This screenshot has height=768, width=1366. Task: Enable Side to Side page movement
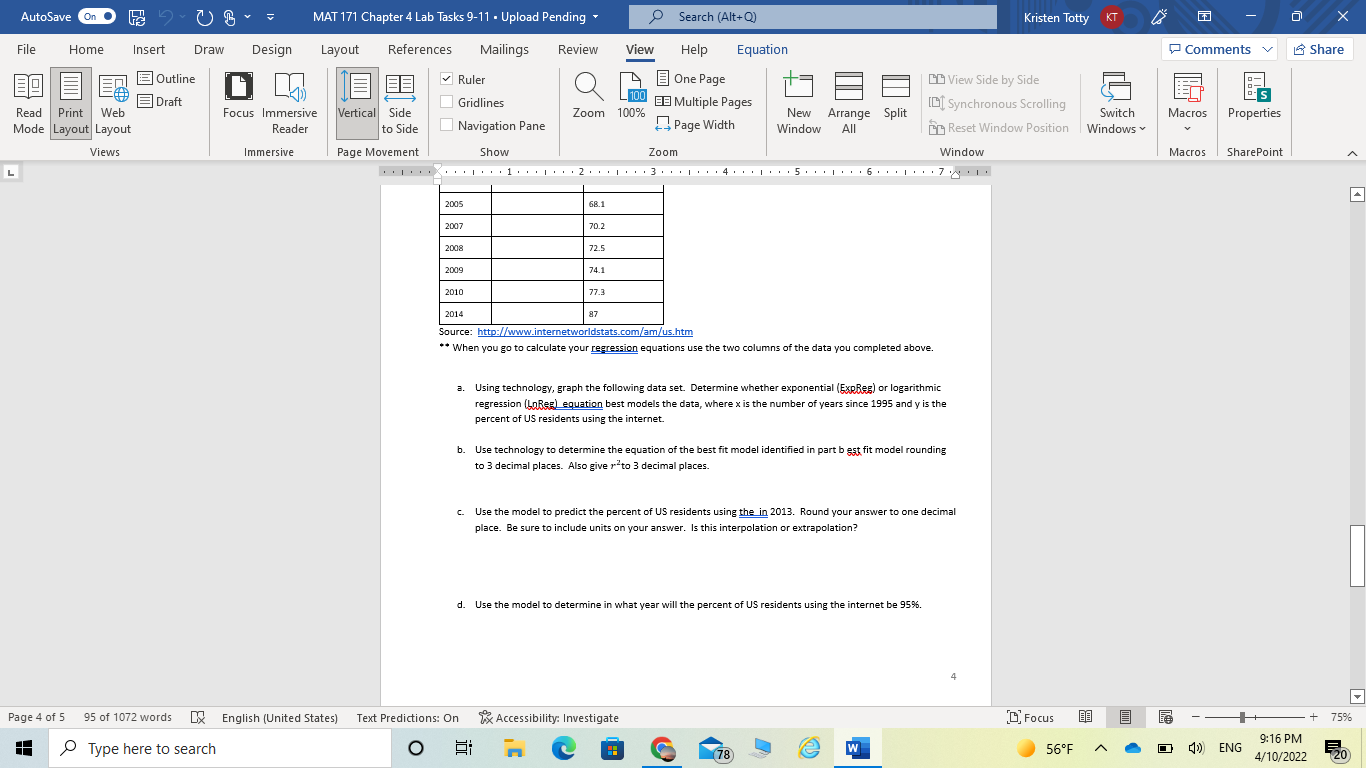point(399,102)
